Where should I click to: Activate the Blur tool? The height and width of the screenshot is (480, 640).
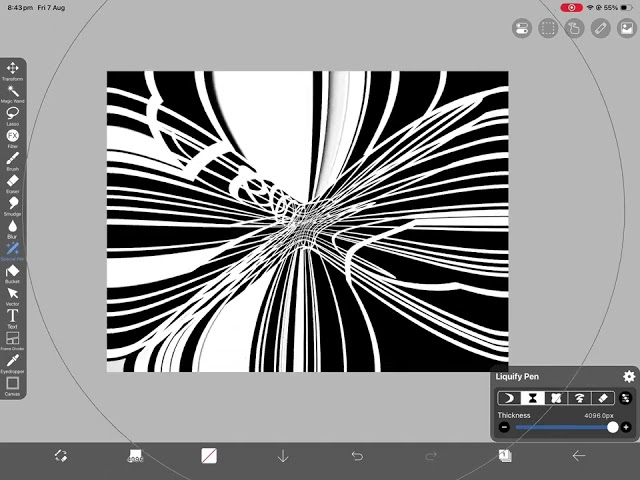[x=13, y=229]
